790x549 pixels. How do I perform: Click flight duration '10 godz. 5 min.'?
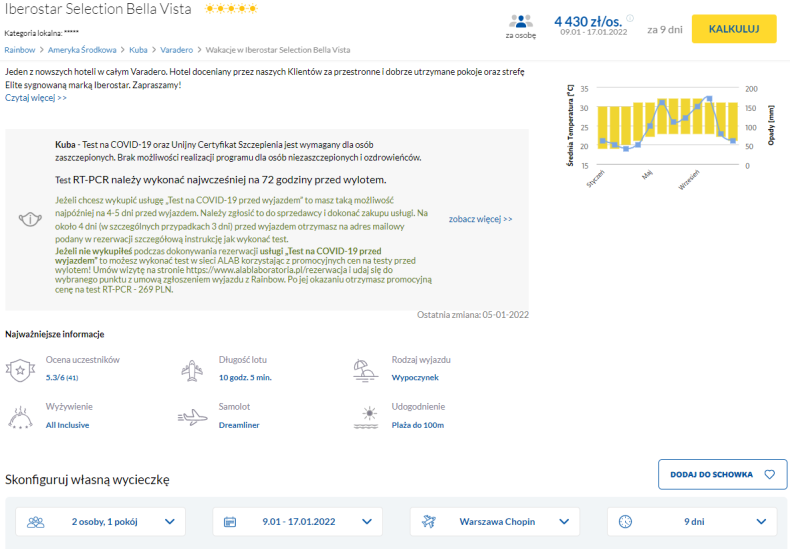[245, 377]
